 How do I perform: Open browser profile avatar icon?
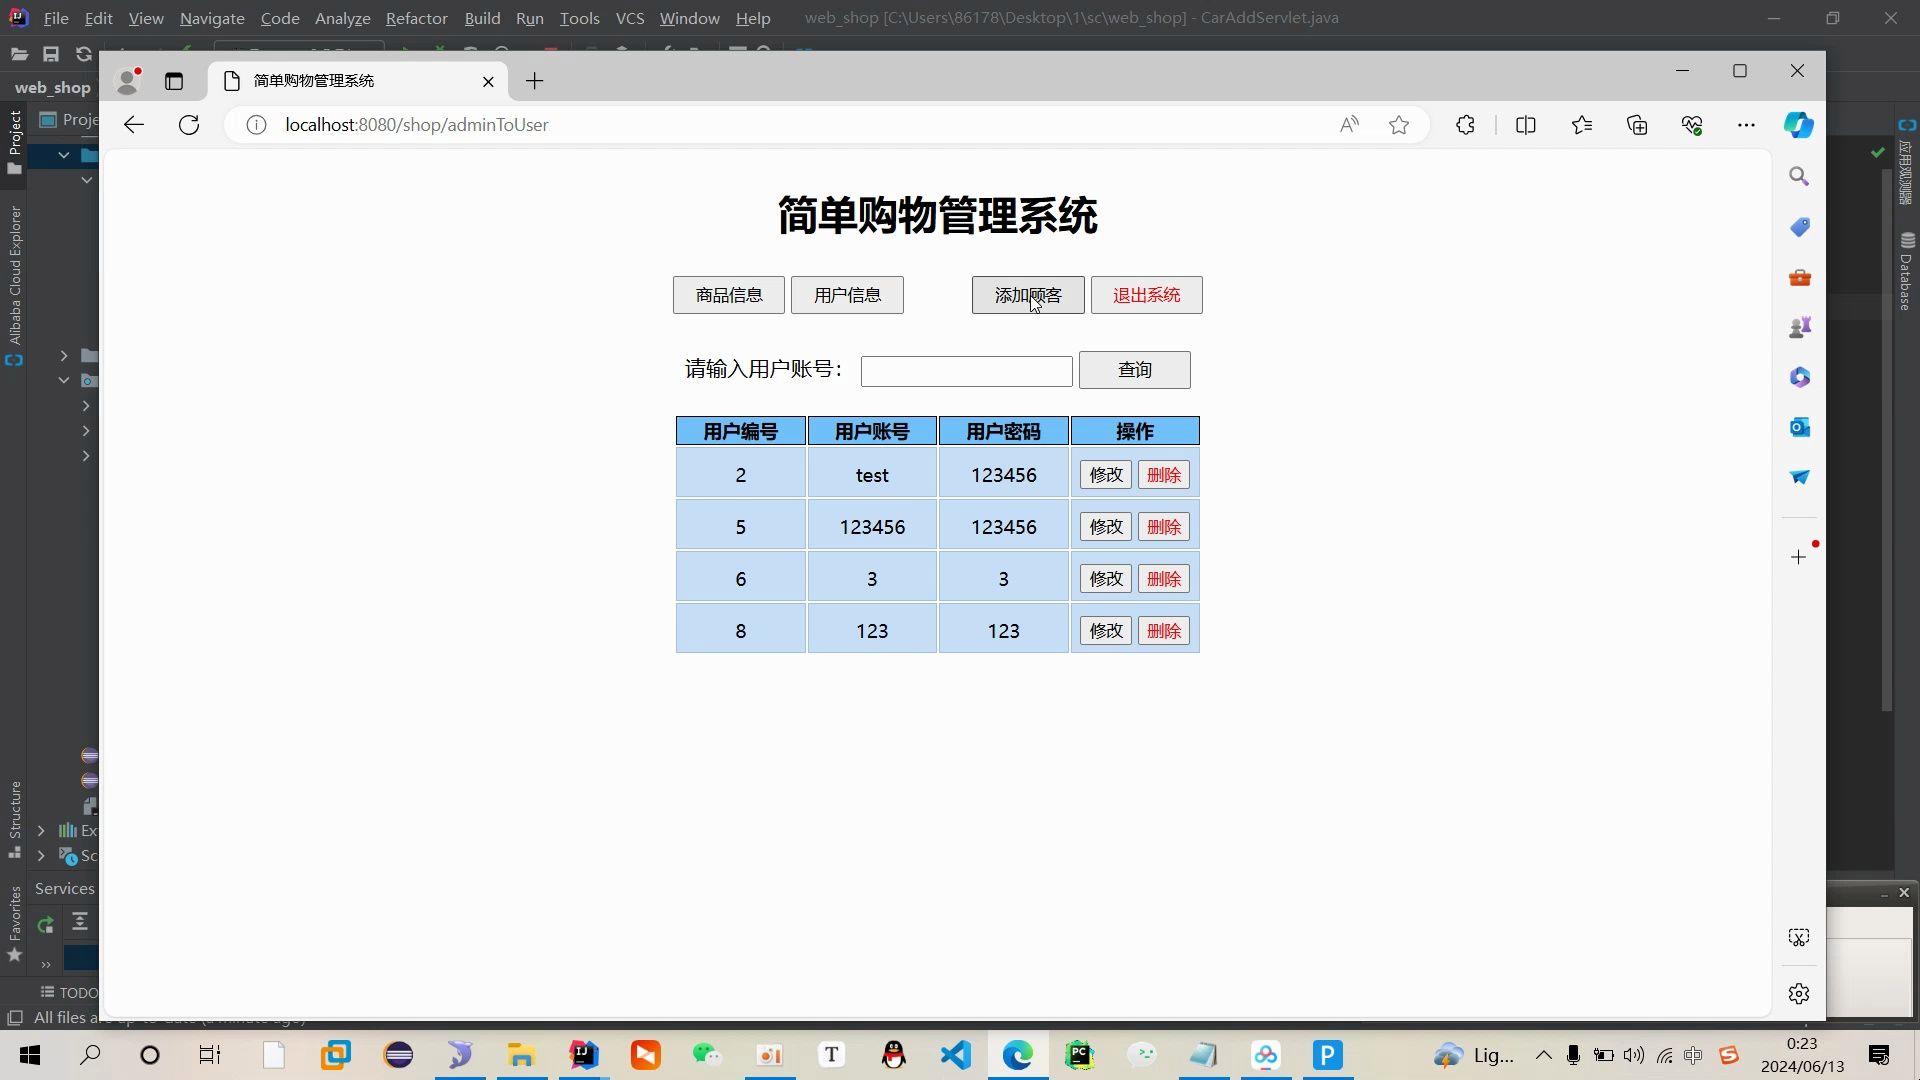[127, 81]
